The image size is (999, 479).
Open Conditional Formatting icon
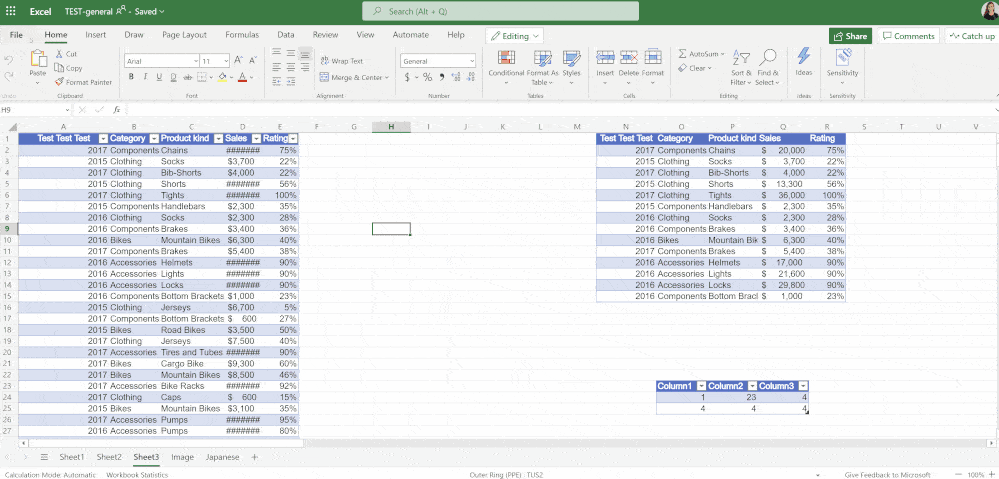[507, 58]
